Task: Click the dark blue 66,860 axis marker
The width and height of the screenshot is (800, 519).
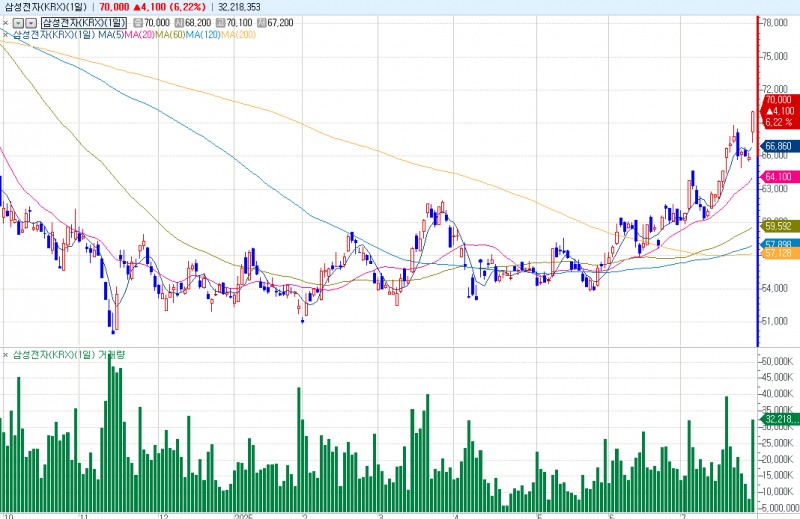Action: pyautogui.click(x=777, y=146)
